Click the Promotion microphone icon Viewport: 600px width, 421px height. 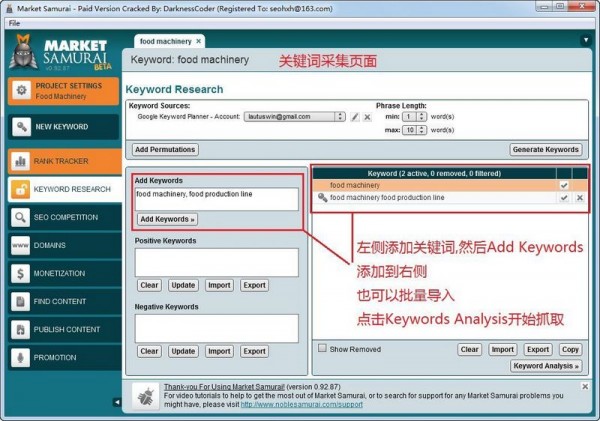click(x=21, y=357)
